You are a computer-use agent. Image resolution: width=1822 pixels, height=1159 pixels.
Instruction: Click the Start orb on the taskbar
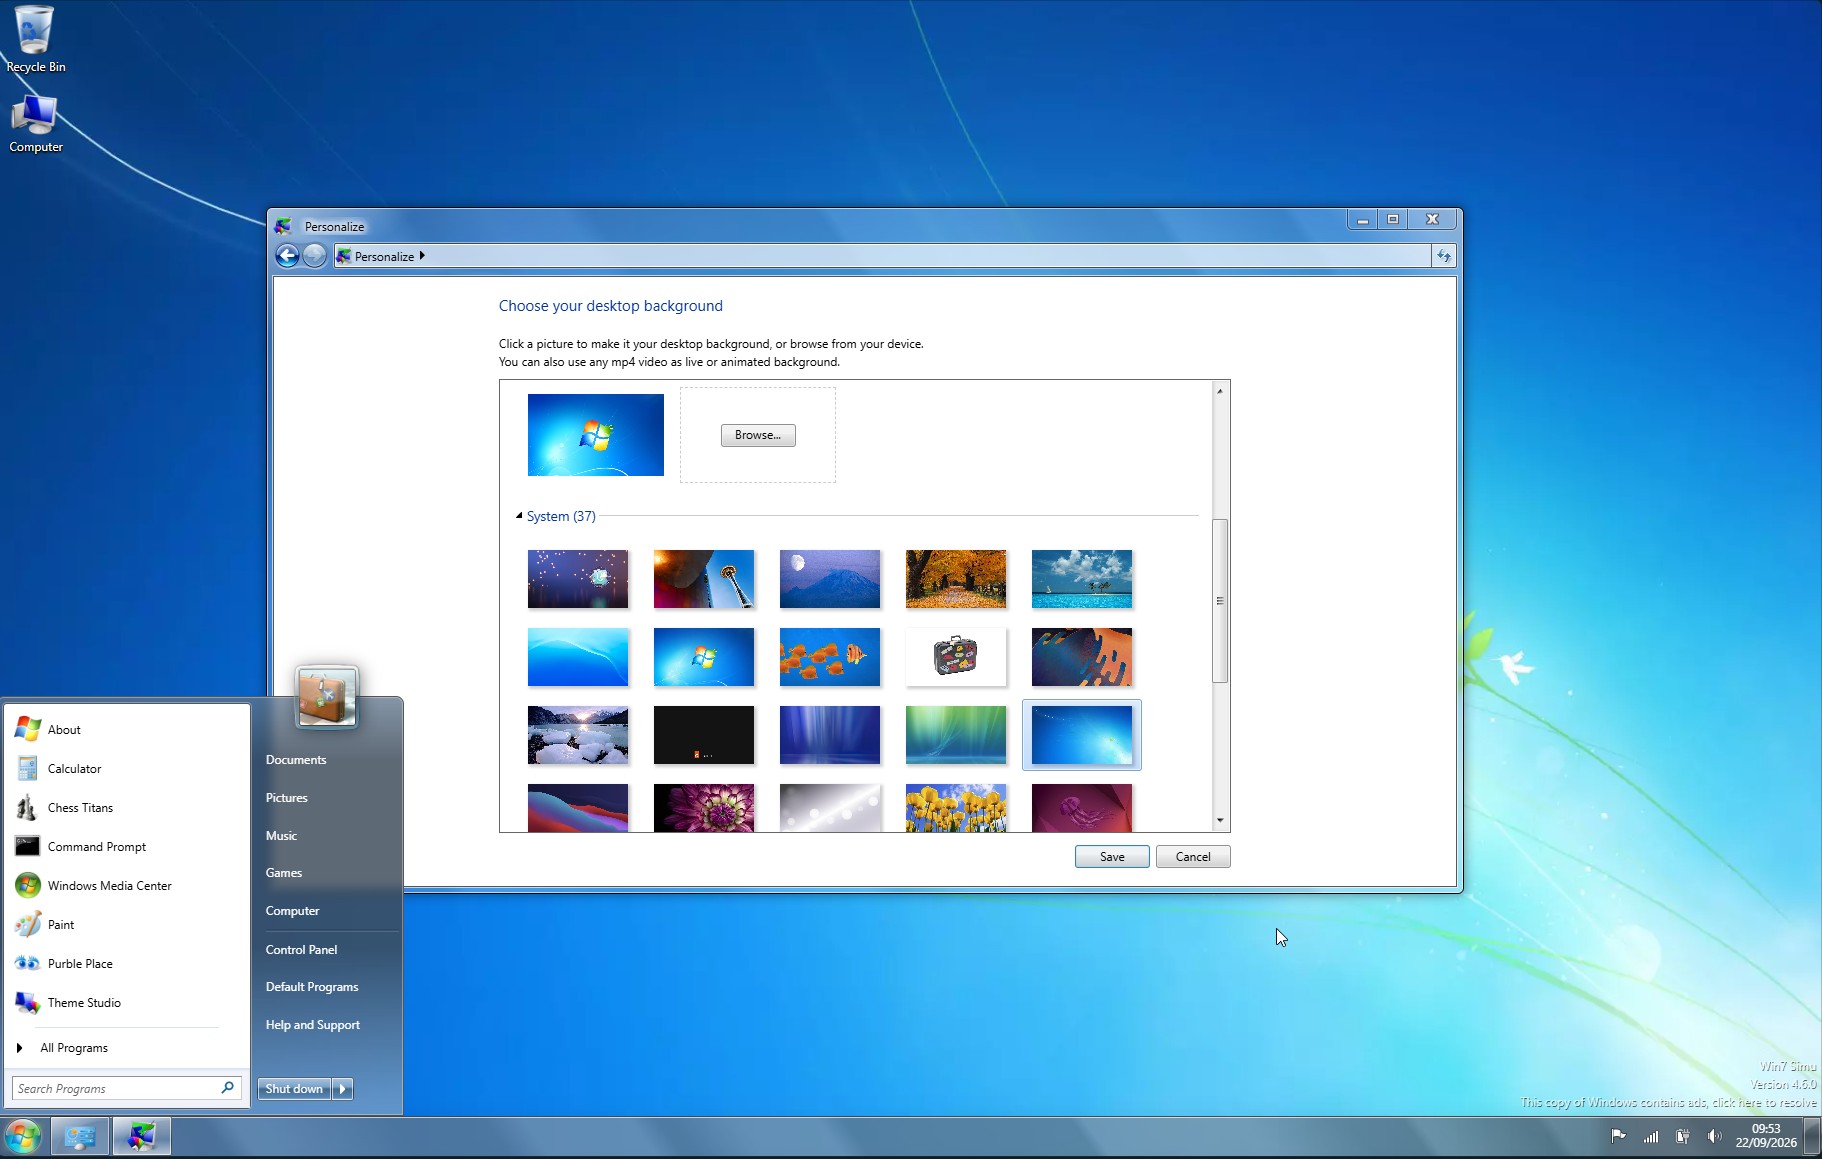pyautogui.click(x=23, y=1137)
